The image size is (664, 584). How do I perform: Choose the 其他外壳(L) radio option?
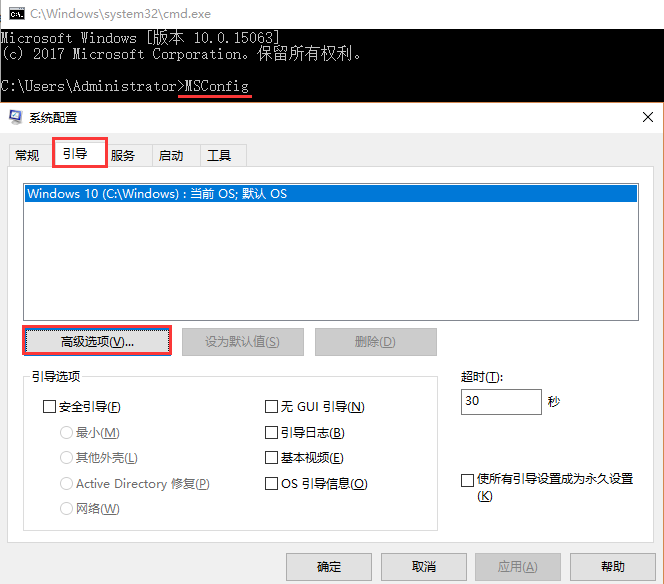(x=66, y=458)
